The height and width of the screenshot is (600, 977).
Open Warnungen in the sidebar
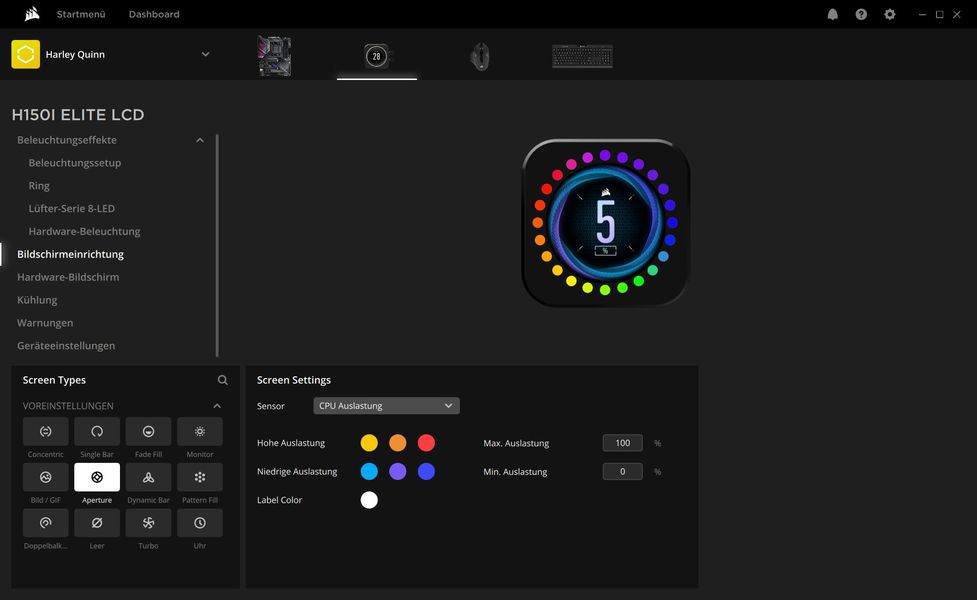point(45,323)
